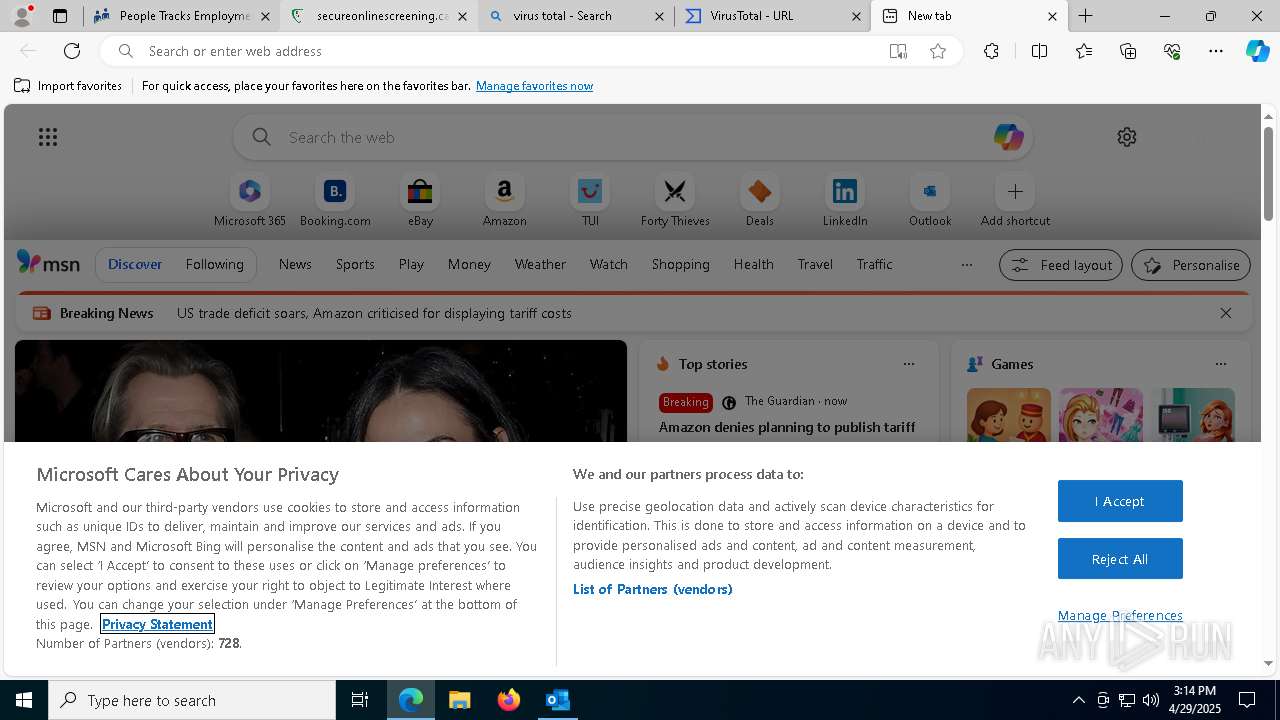Image resolution: width=1280 pixels, height=720 pixels.
Task: Open Settings and more ellipsis
Action: (x=1216, y=51)
